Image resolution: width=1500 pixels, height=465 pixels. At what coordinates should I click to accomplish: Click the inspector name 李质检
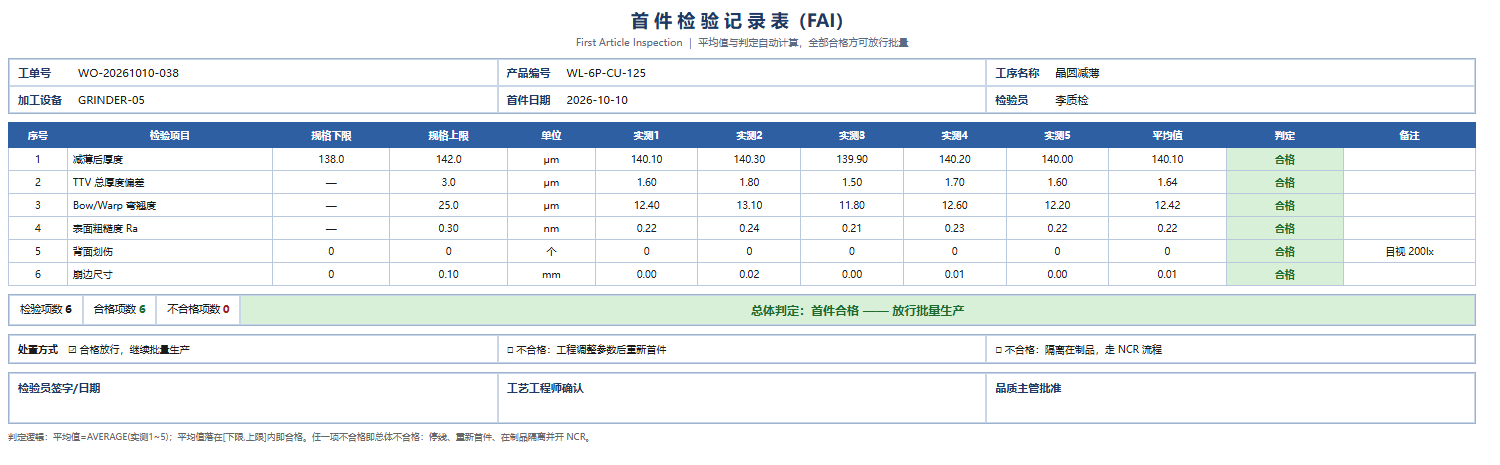coord(1071,100)
